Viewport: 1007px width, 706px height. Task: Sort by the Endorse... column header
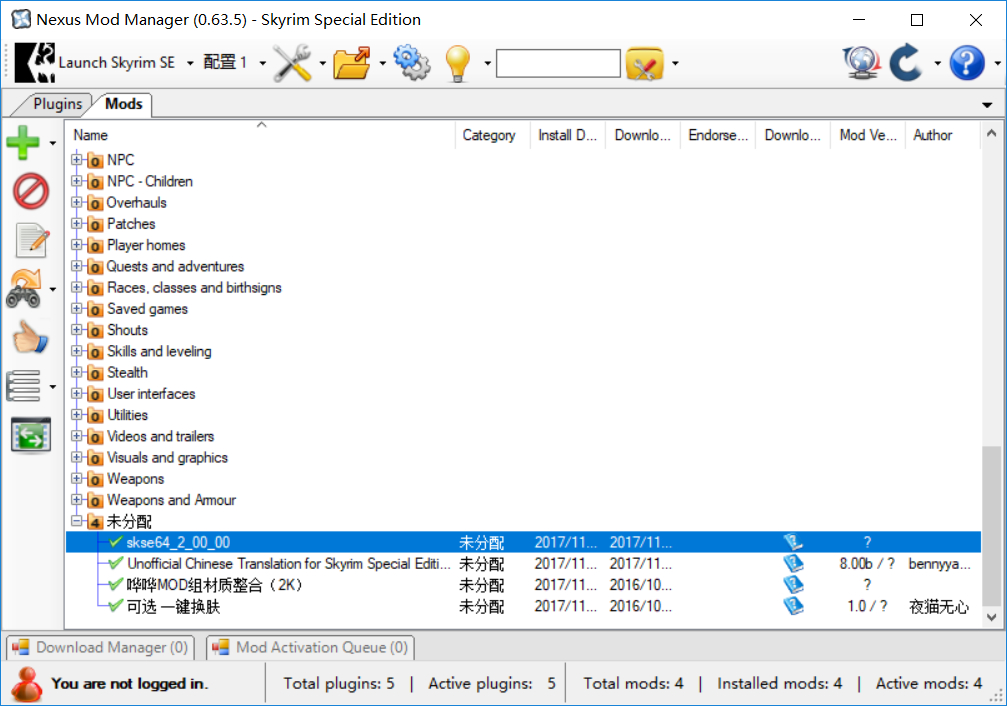718,135
